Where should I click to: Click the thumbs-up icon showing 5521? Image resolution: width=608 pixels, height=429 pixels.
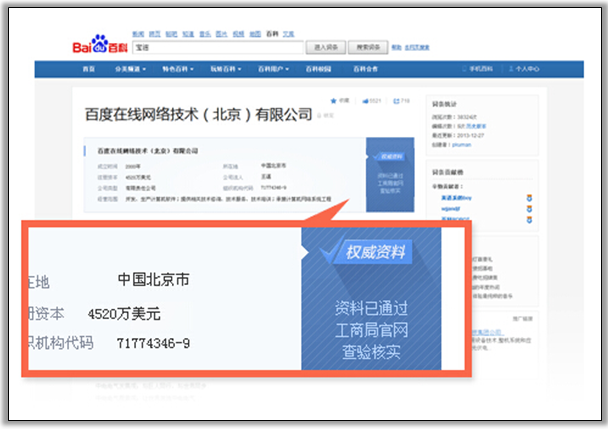[365, 101]
